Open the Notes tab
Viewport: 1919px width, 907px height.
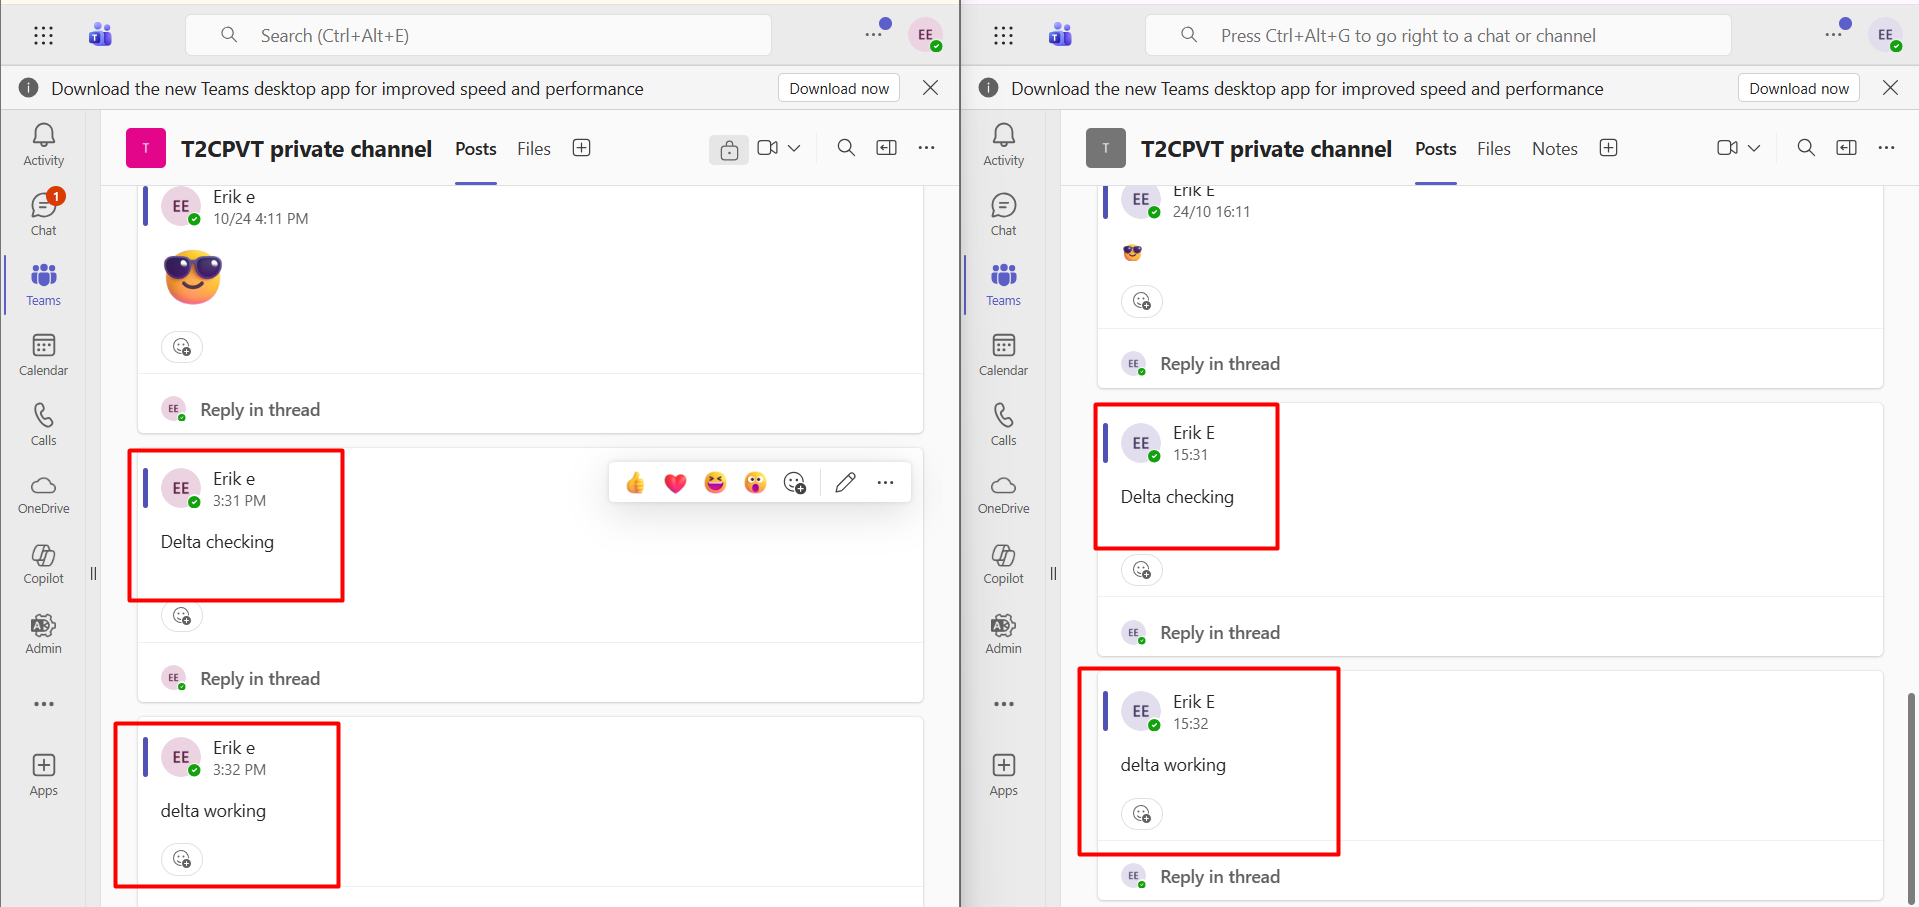[x=1554, y=148]
